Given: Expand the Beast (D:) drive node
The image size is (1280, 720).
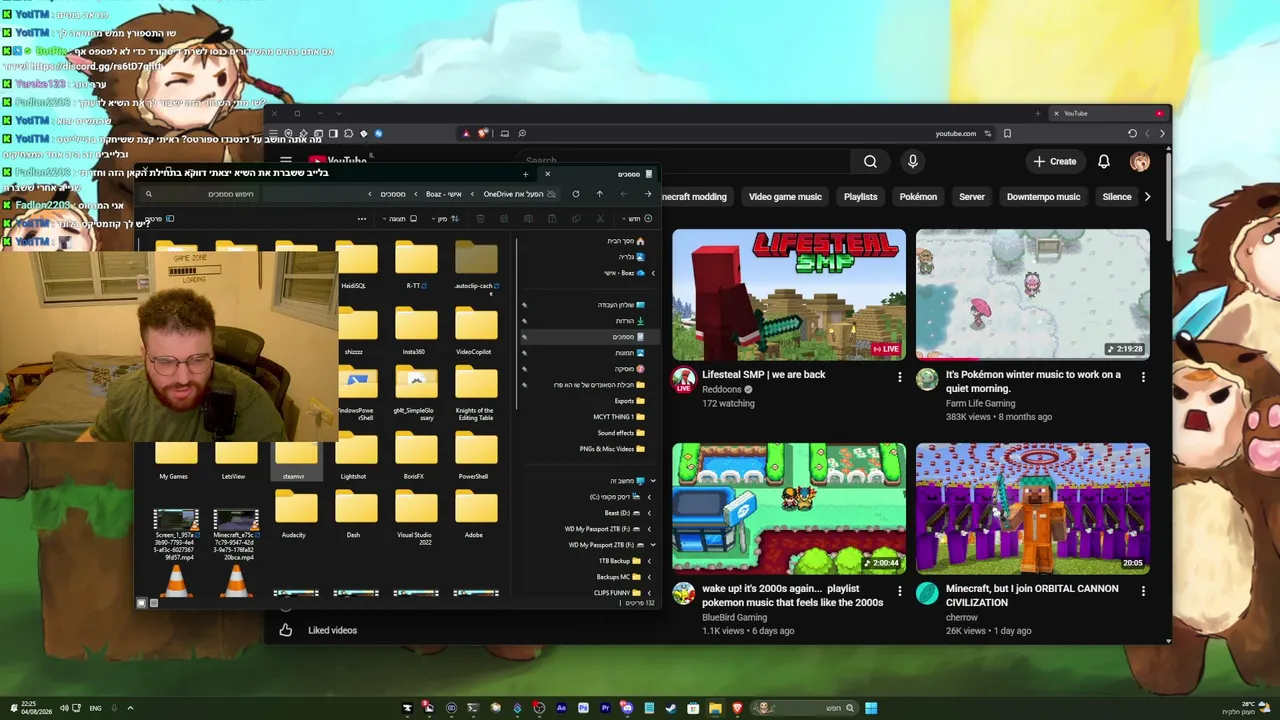Looking at the screenshot, I should 649,513.
